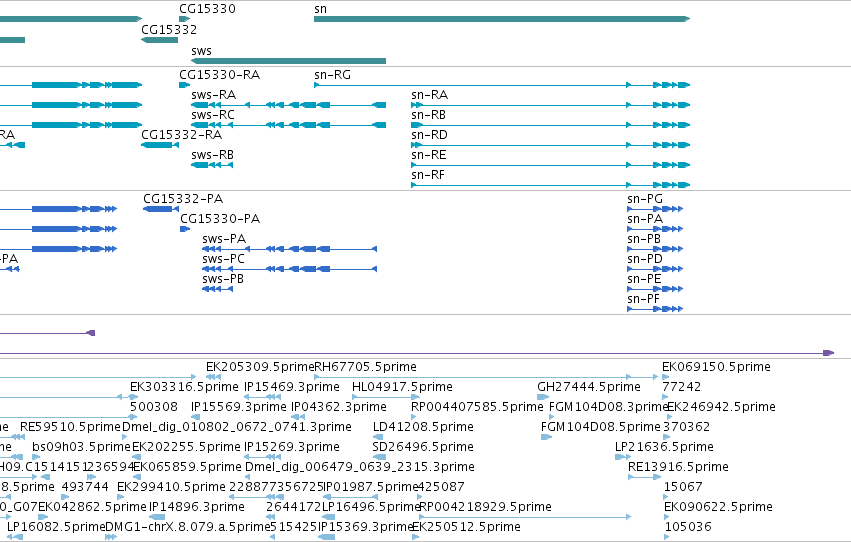Select the sn-PG protein label
The image size is (851, 542).
coord(645,199)
